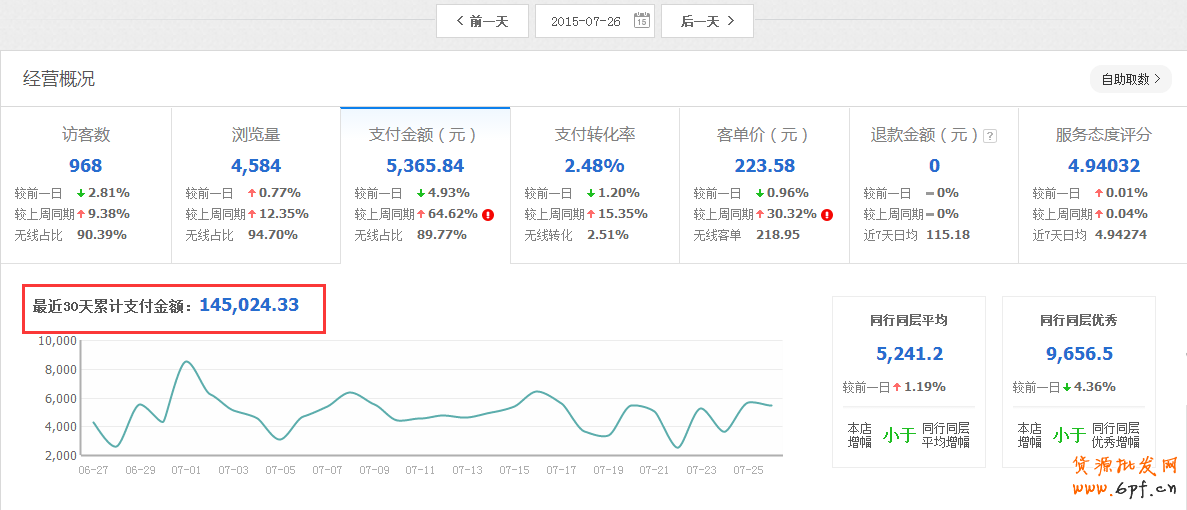
Task: Click the 145,024.33 cumulative payment total
Action: click(249, 305)
